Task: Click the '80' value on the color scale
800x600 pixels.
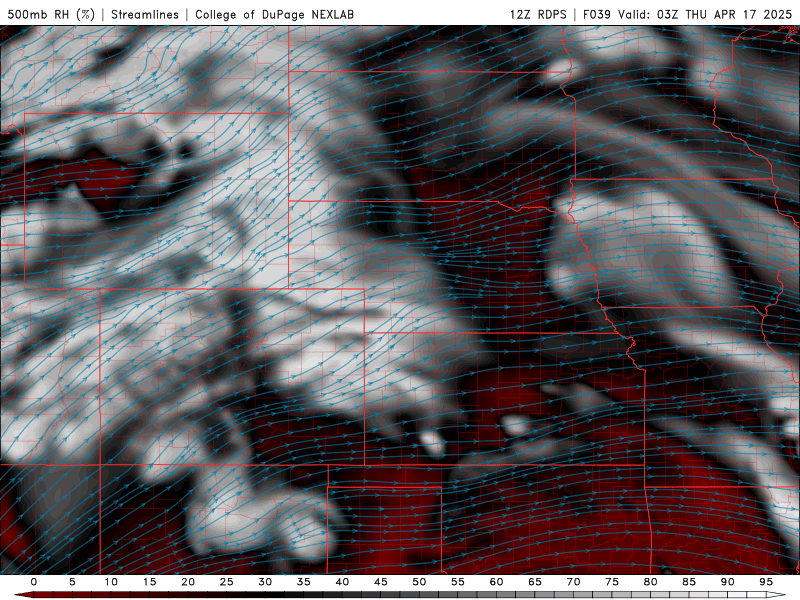Action: (651, 582)
